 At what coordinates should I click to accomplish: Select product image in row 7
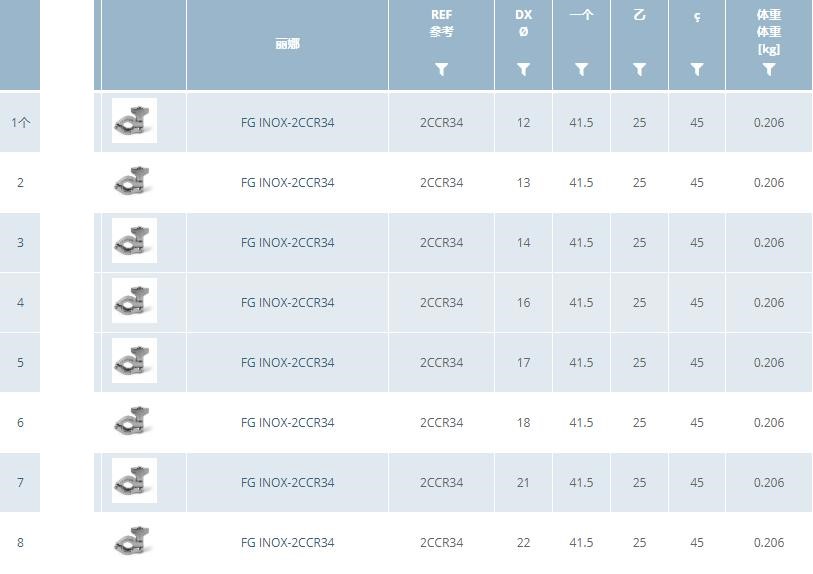134,482
